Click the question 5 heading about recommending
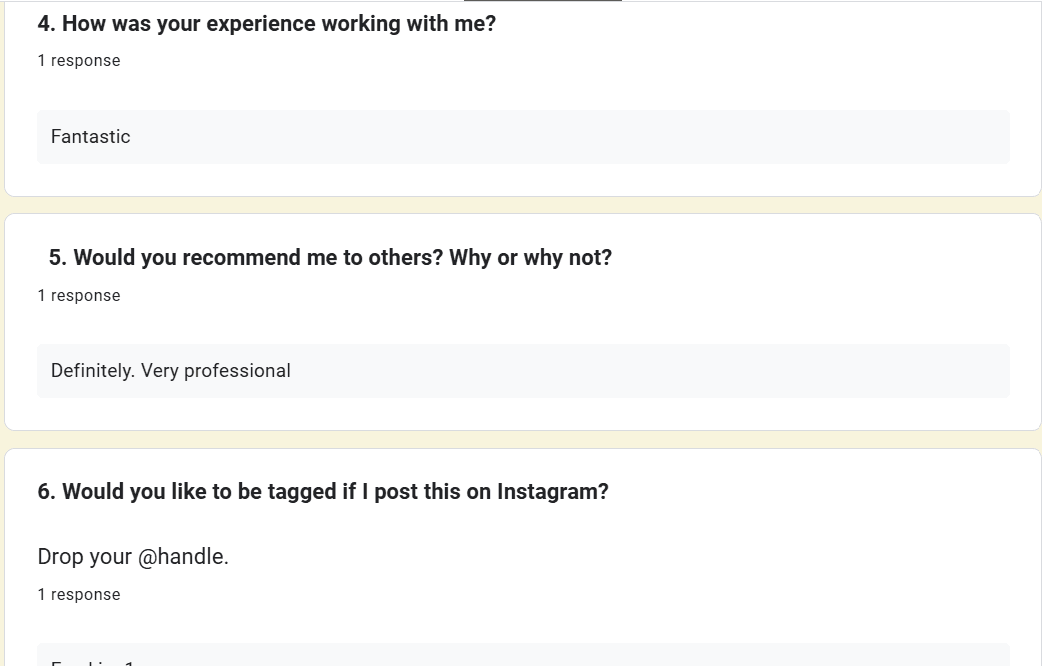 point(330,258)
